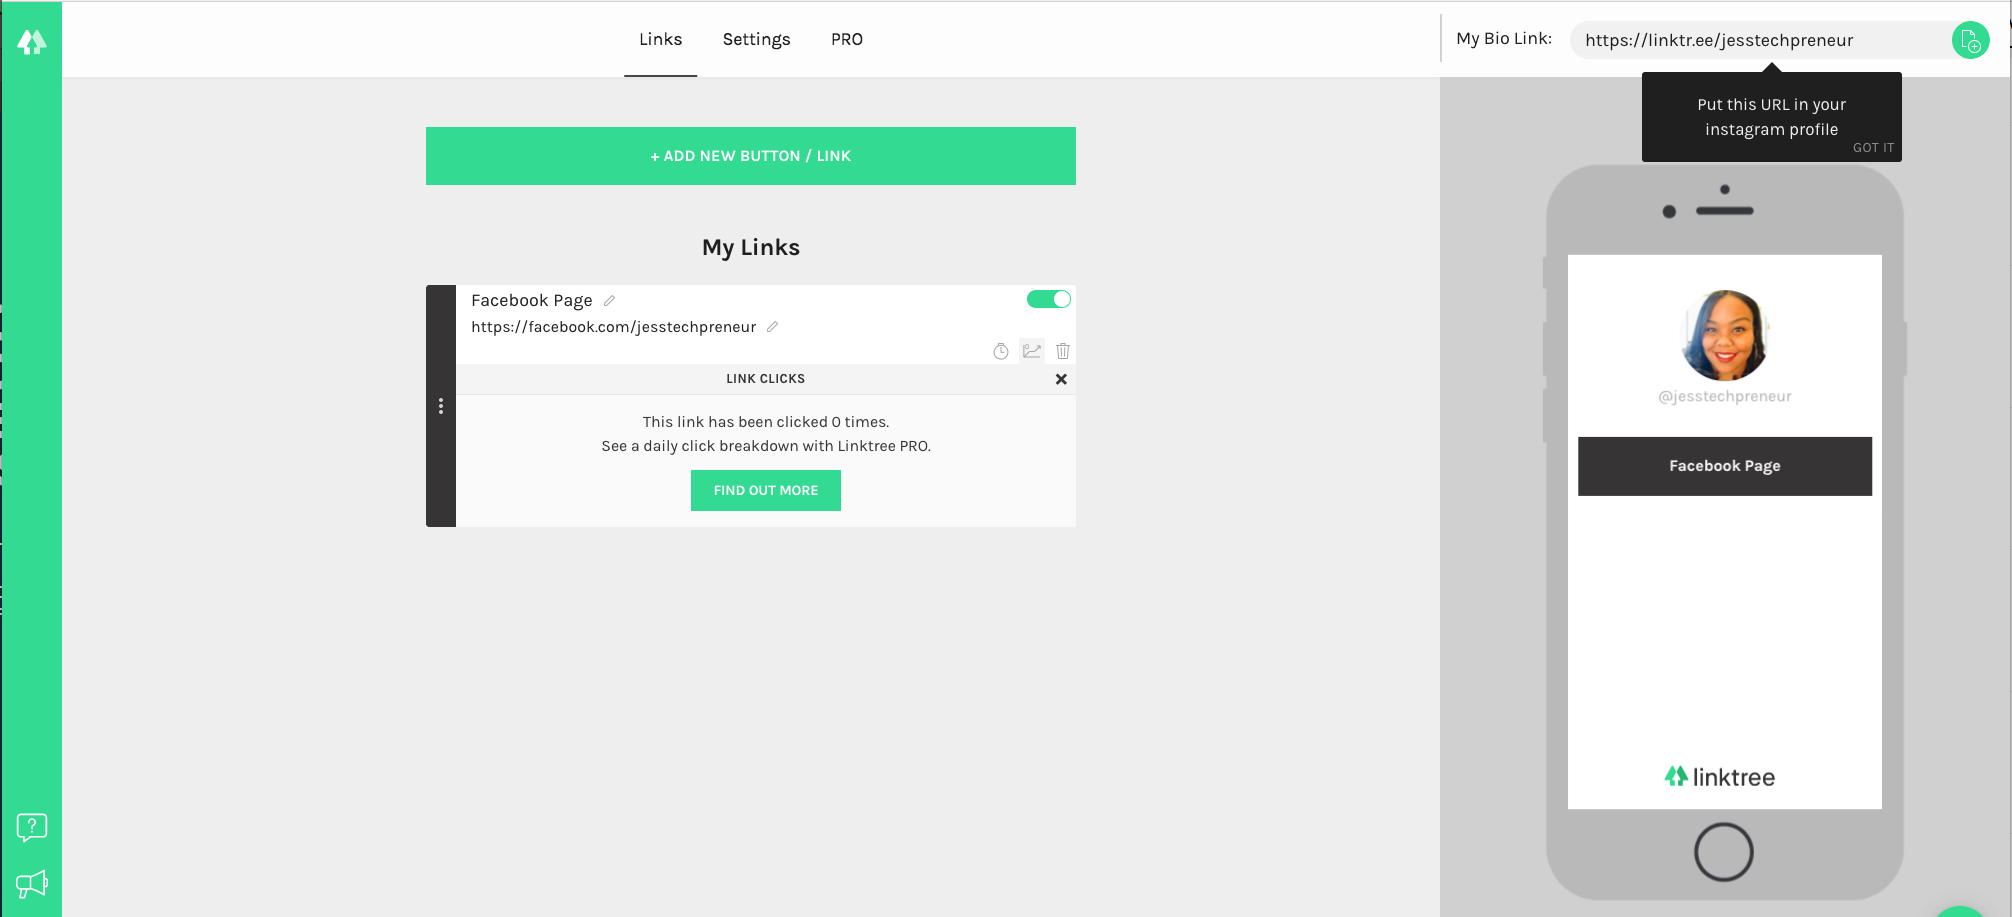Image resolution: width=2012 pixels, height=917 pixels.
Task: Dismiss tooltip with Got It
Action: [x=1873, y=147]
